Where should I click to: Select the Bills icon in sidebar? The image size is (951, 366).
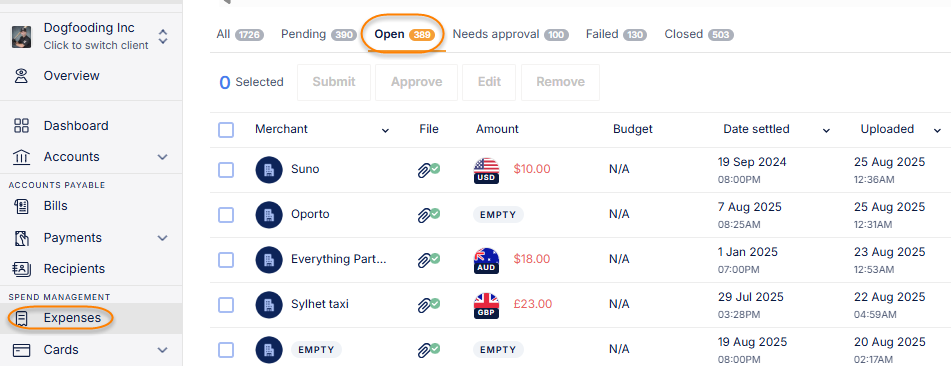point(21,206)
